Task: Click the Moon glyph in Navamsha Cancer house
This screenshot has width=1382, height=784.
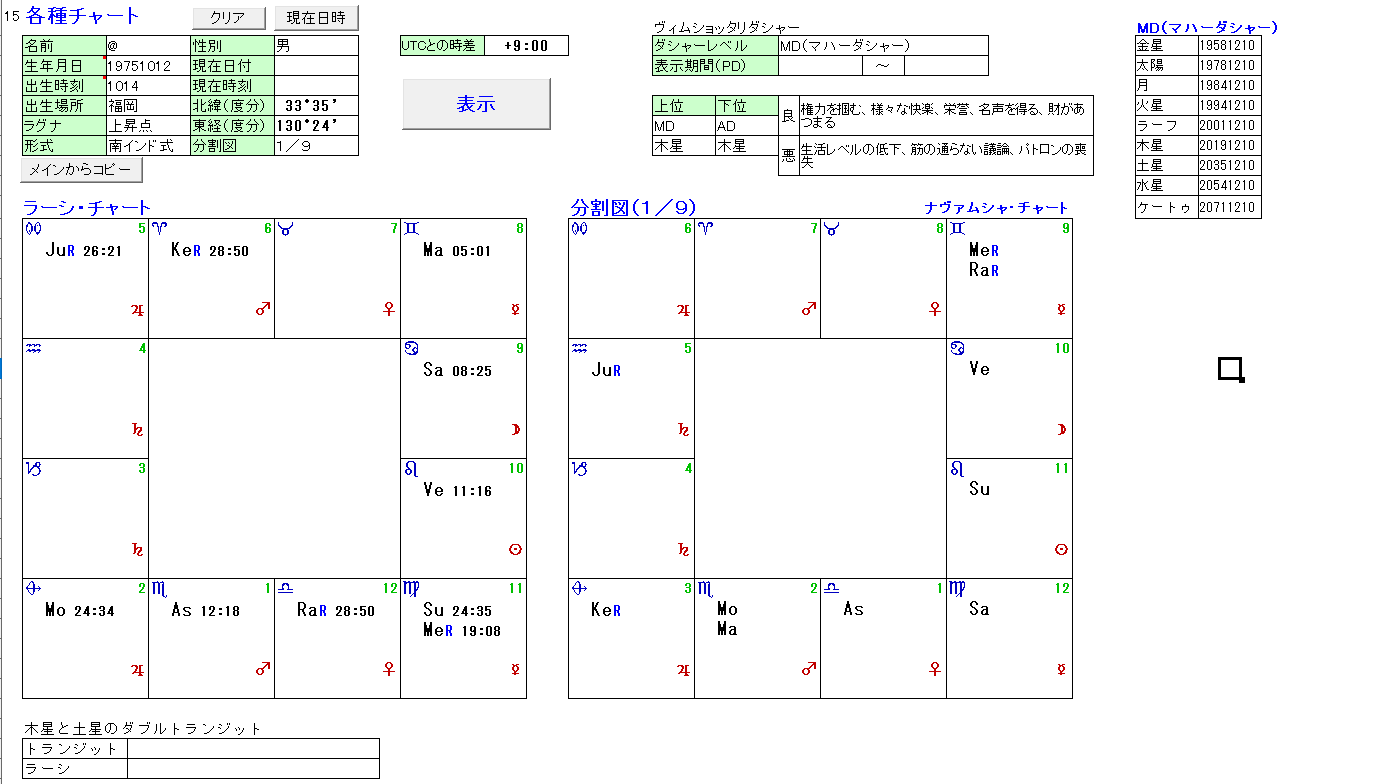Action: (1061, 429)
